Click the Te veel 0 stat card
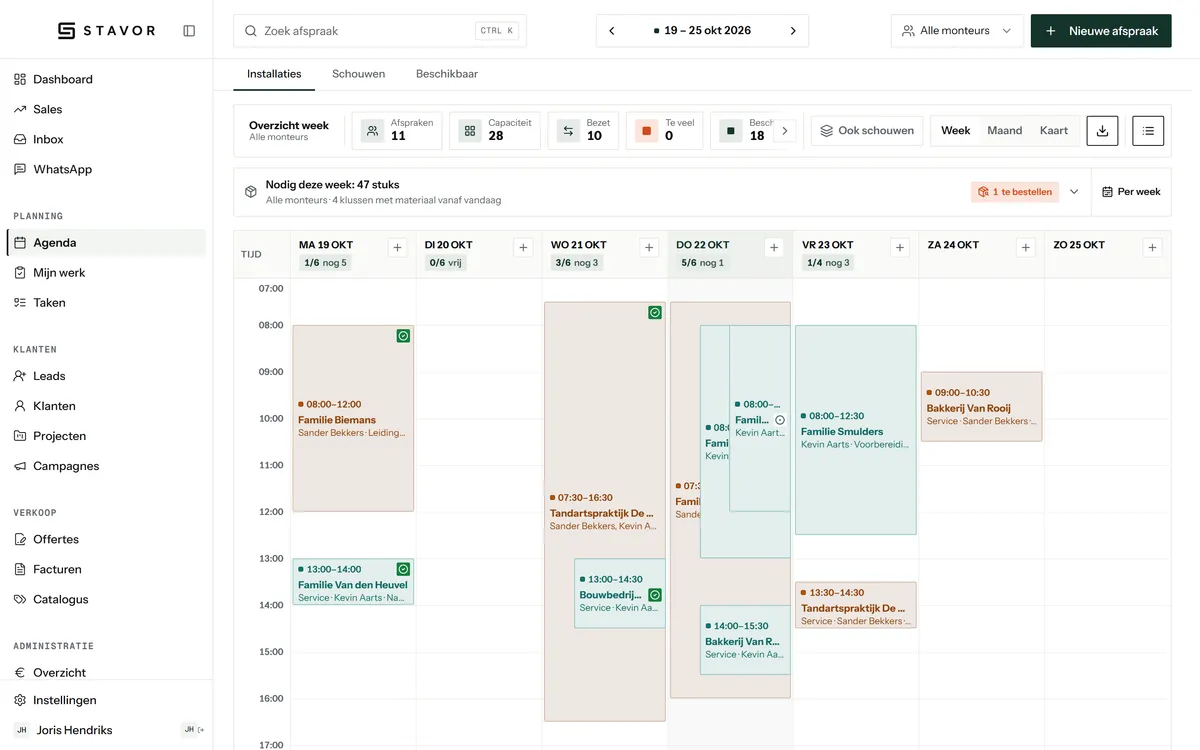The height and width of the screenshot is (750, 1200). (665, 130)
